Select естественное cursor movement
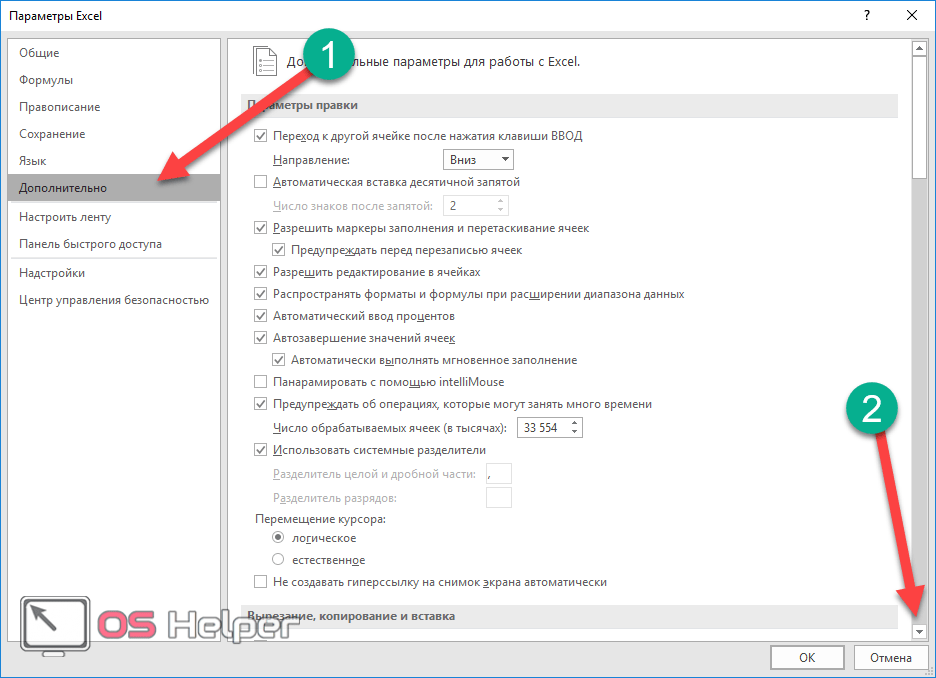The image size is (936, 678). tap(278, 560)
